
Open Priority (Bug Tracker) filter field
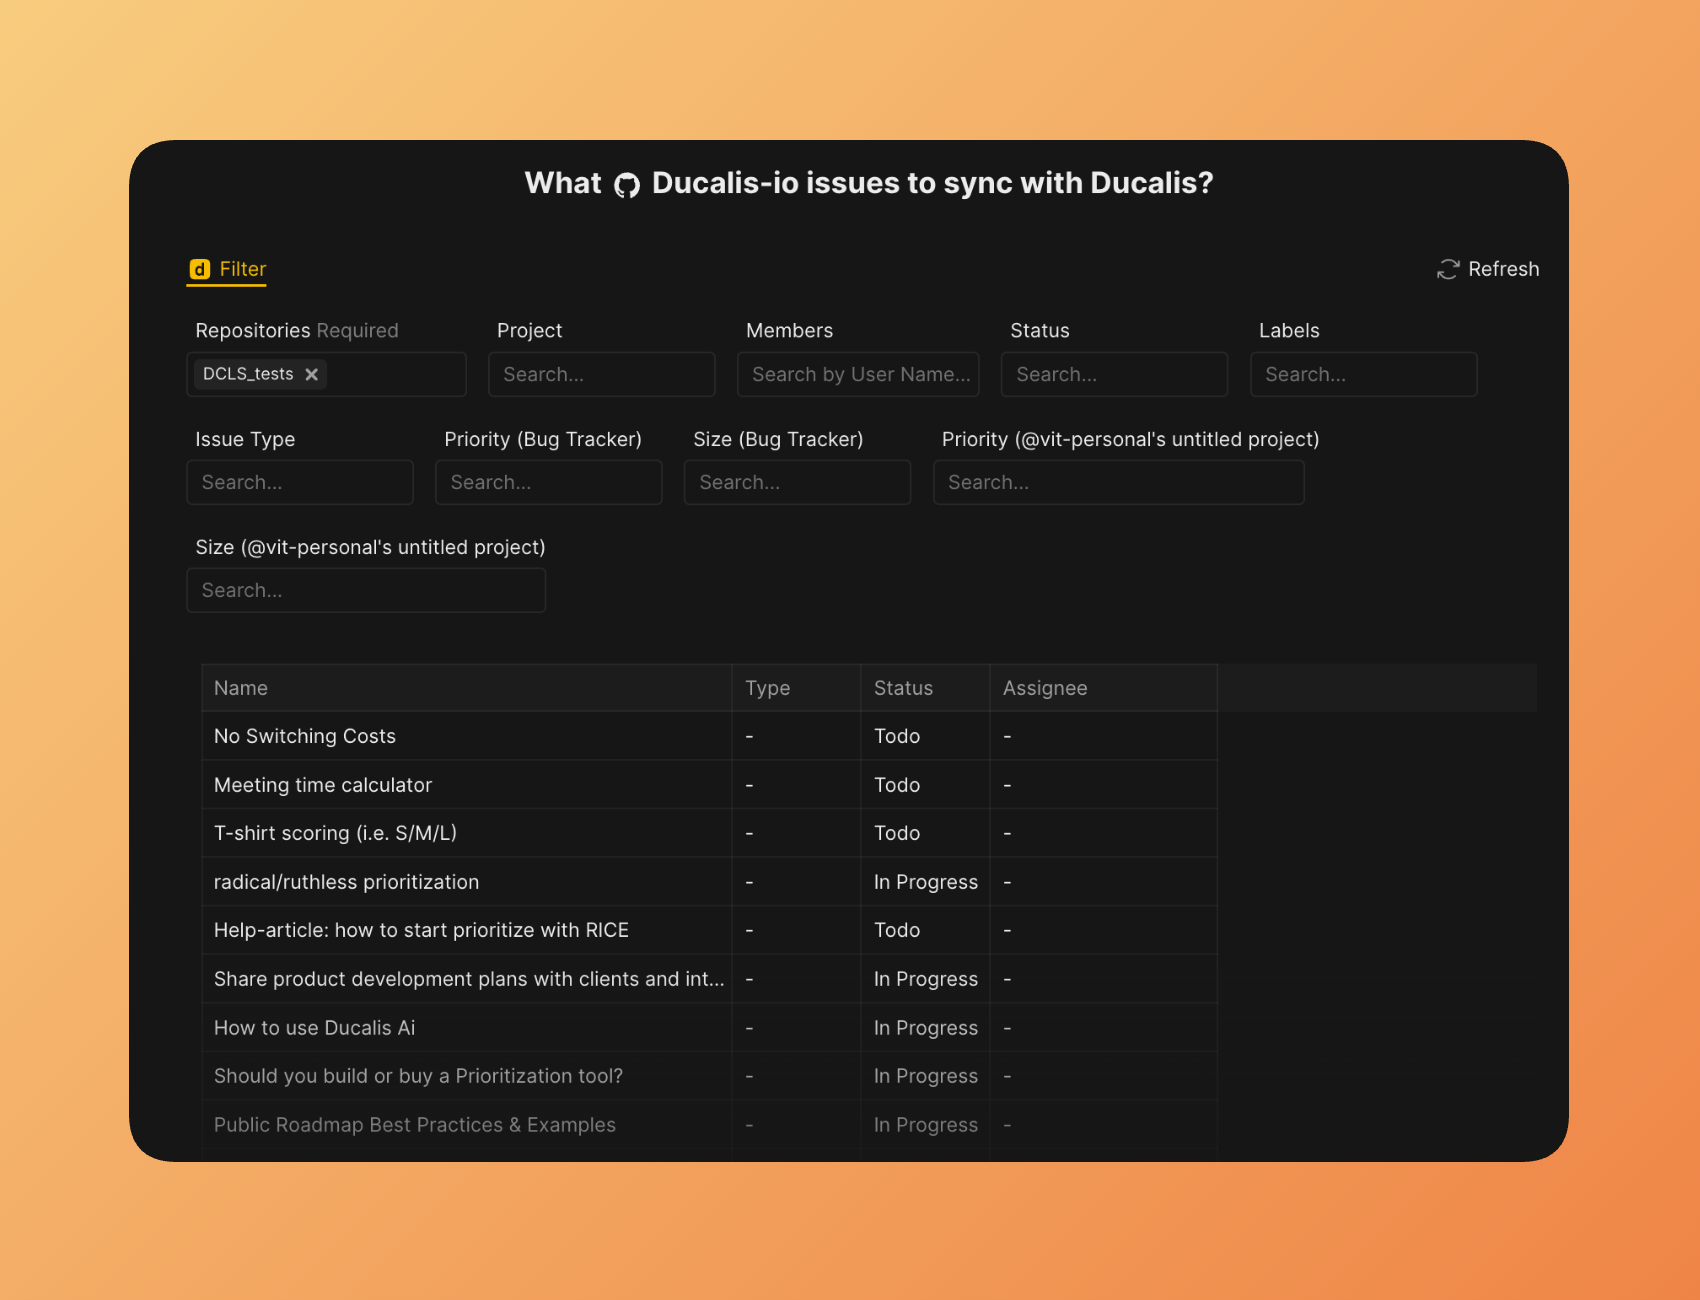(548, 482)
